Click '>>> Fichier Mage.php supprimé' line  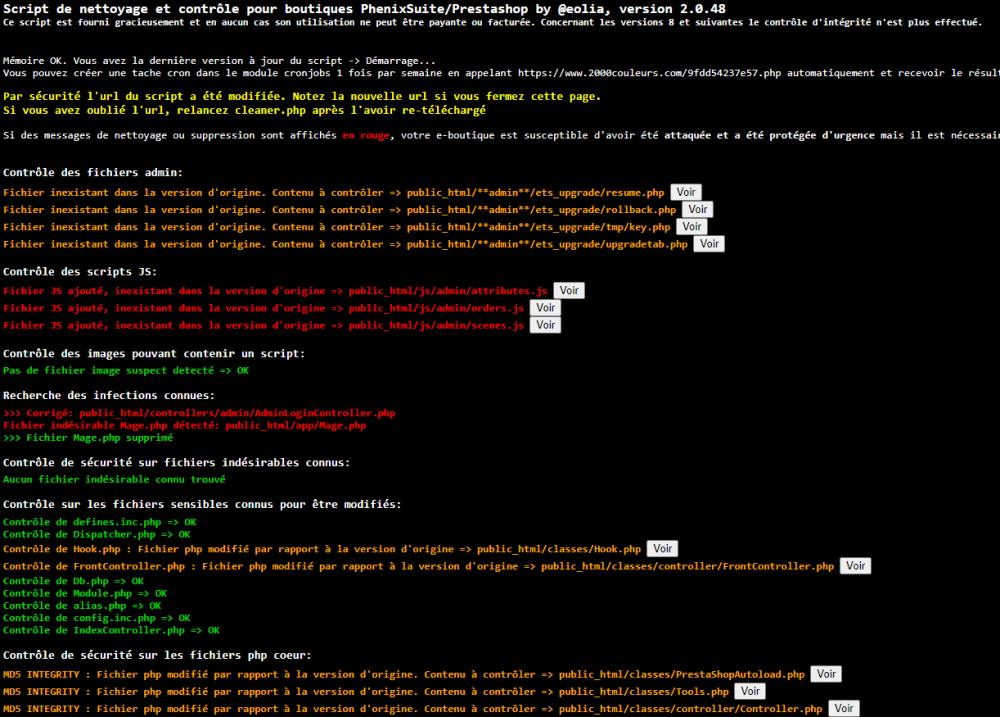click(x=88, y=438)
